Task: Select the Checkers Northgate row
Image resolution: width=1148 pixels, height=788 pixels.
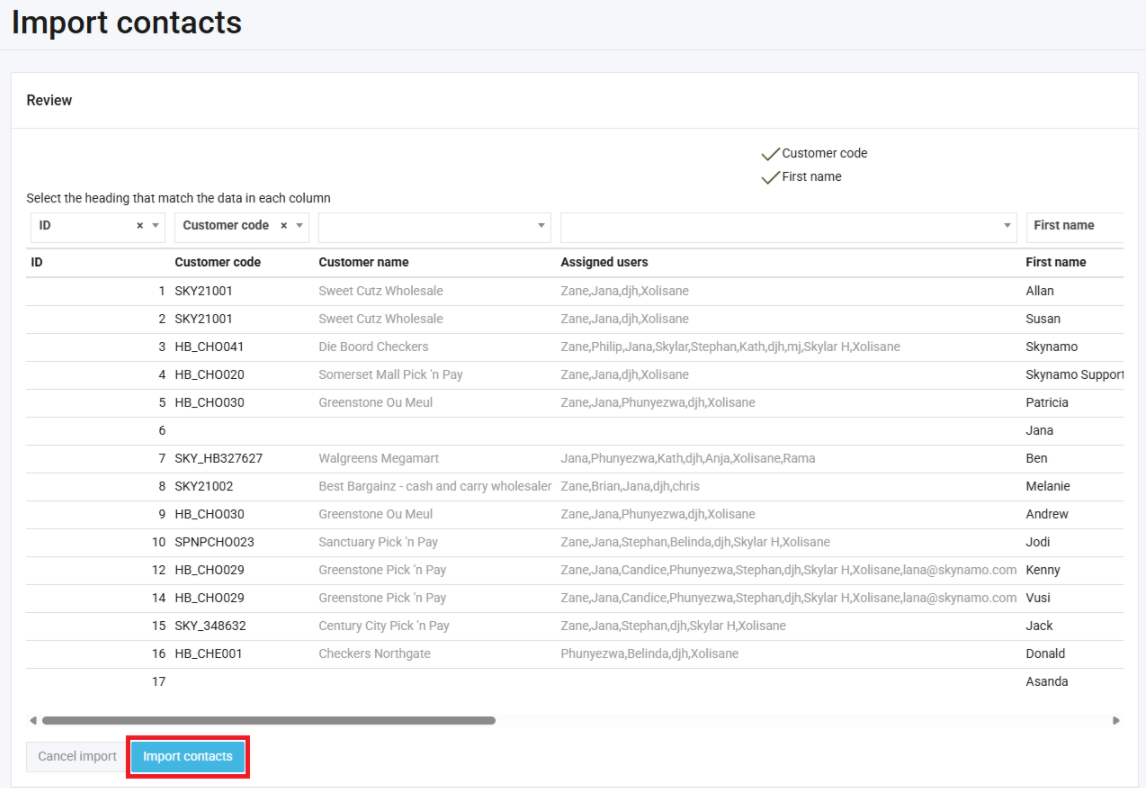Action: pos(374,654)
